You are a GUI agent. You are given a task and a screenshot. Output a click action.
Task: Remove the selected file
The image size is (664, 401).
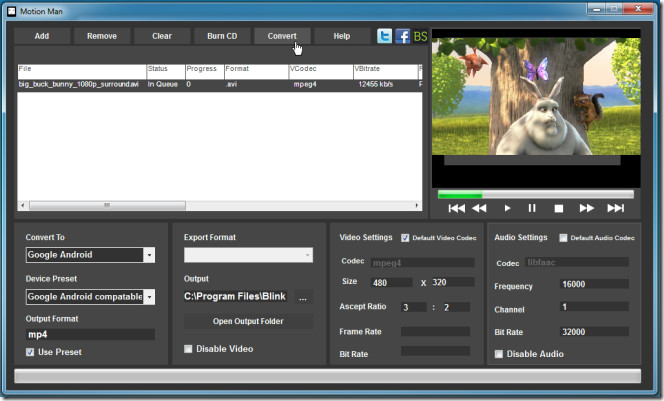pyautogui.click(x=102, y=36)
